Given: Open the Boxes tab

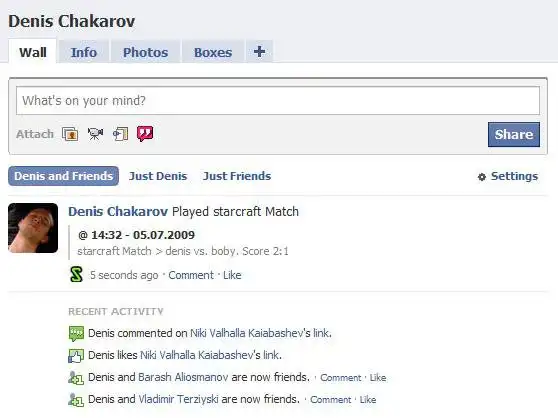Looking at the screenshot, I should (x=213, y=52).
